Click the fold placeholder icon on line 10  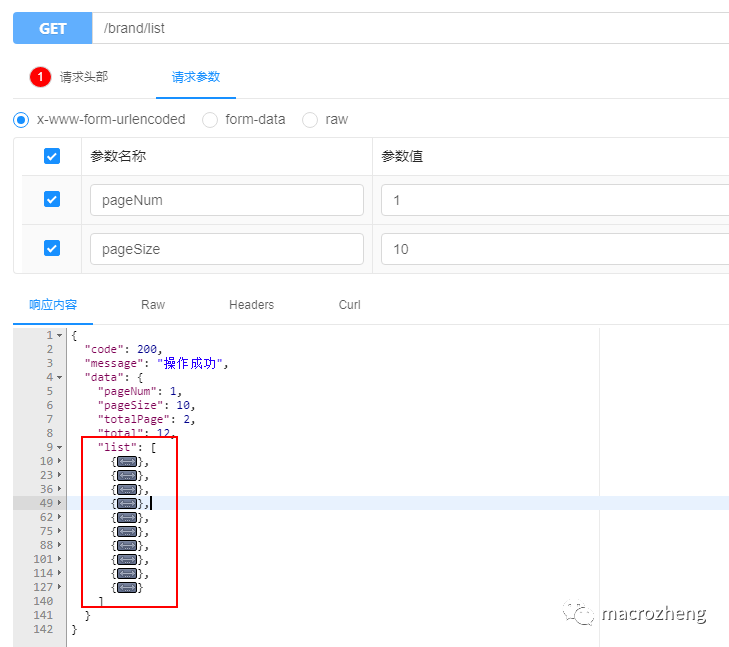pos(127,462)
